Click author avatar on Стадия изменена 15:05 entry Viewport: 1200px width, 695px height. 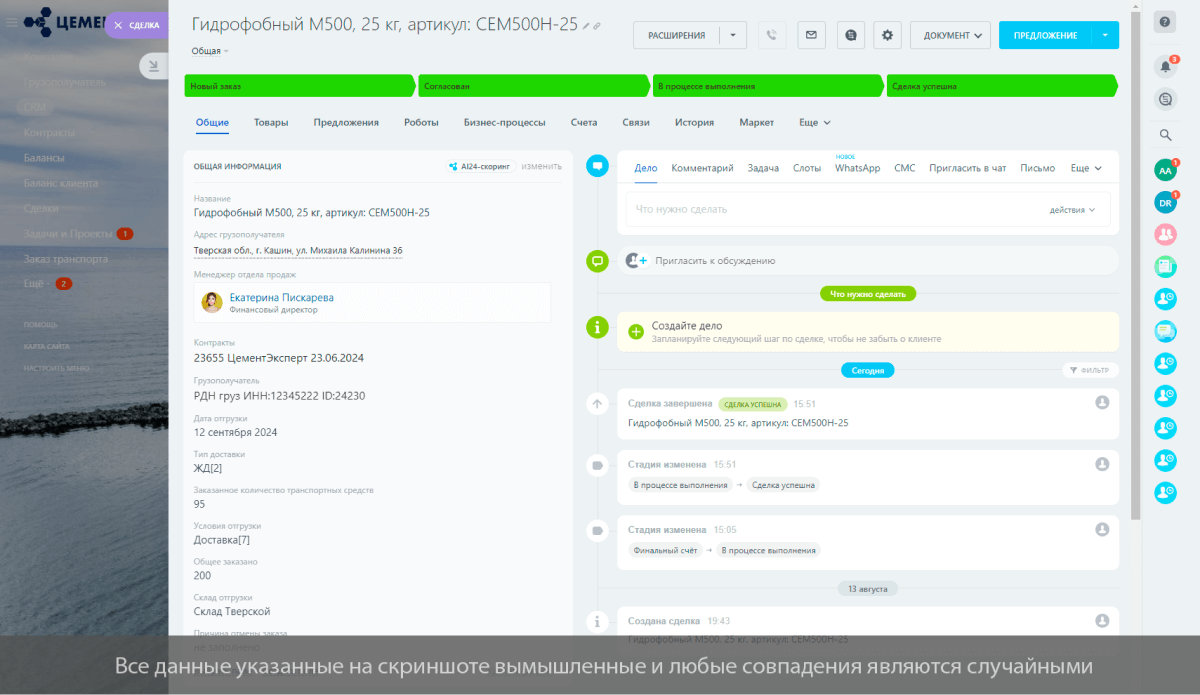pyautogui.click(x=1102, y=530)
